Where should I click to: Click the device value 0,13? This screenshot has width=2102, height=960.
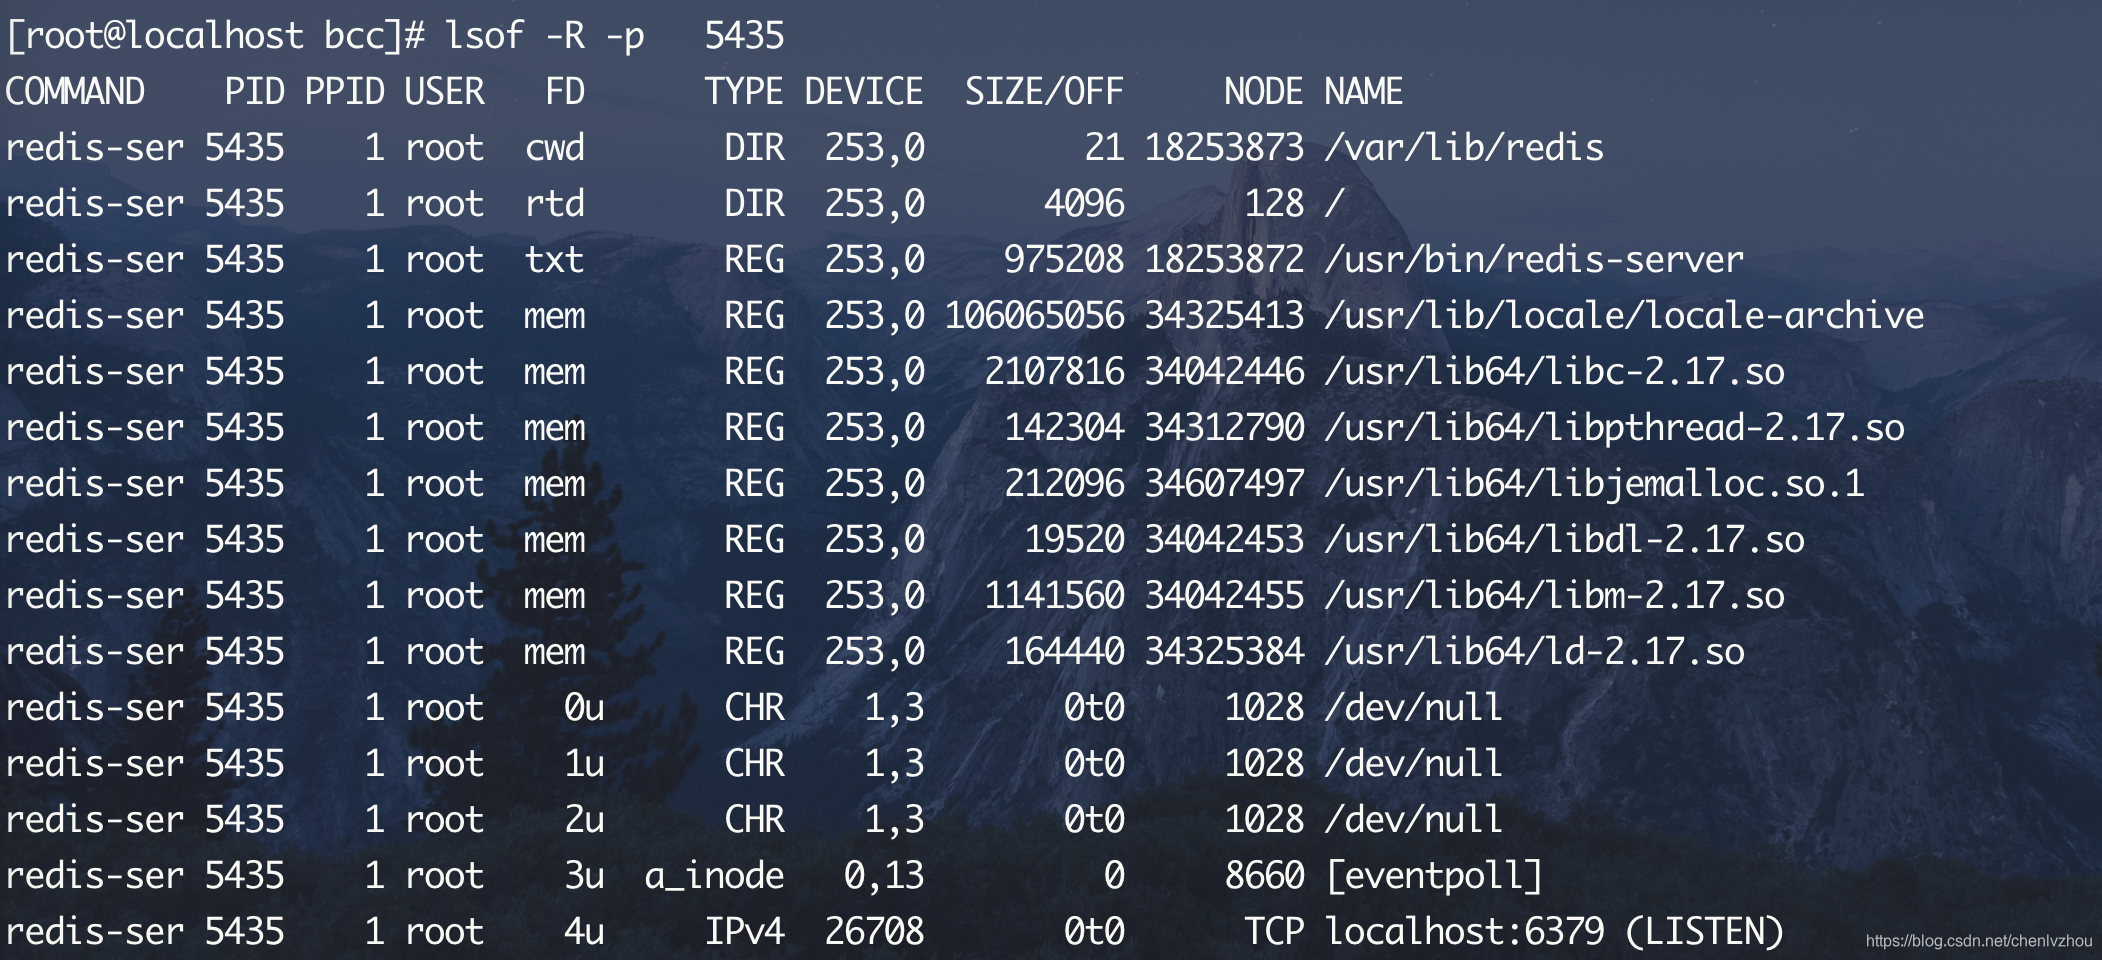coord(885,876)
